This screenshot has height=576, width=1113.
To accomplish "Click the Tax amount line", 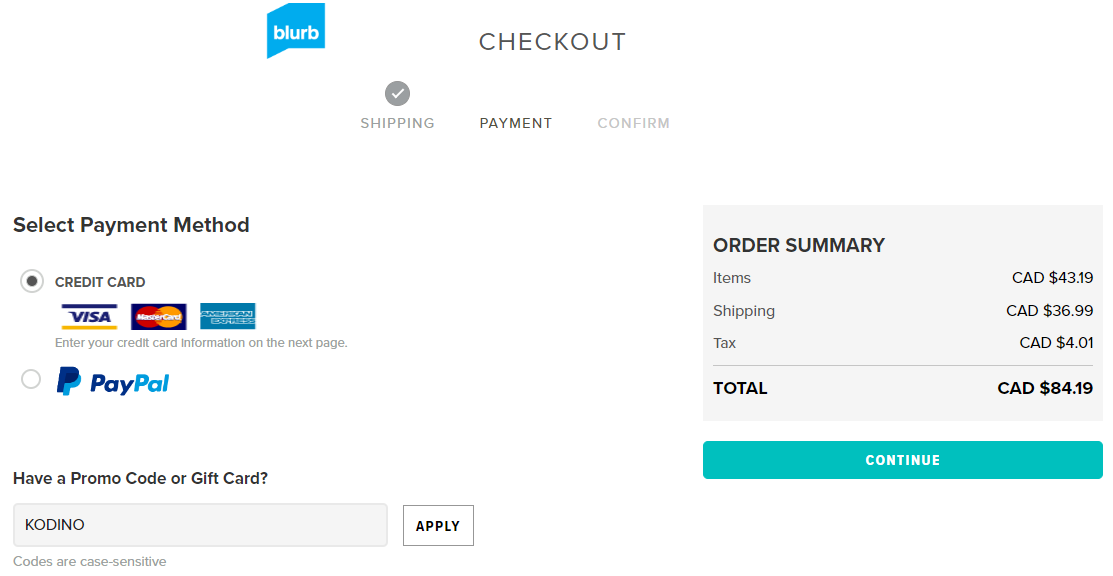I will coord(903,343).
